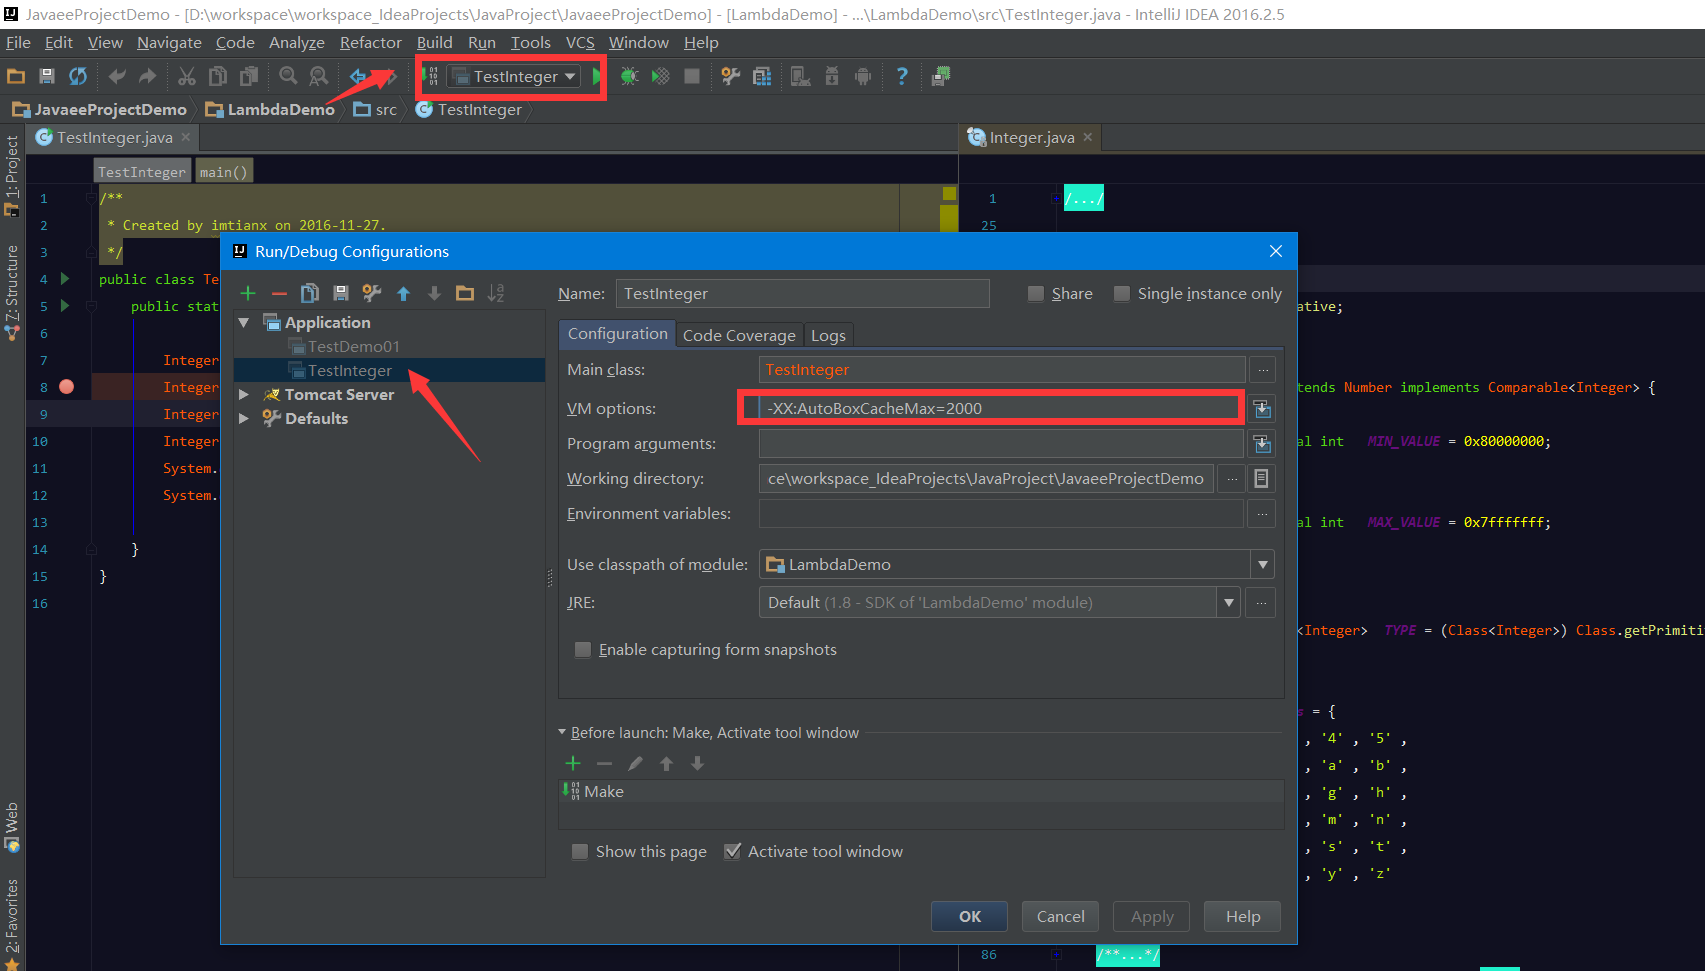The image size is (1705, 971).
Task: Copy configuration icon in dialog toolbar
Action: point(310,293)
